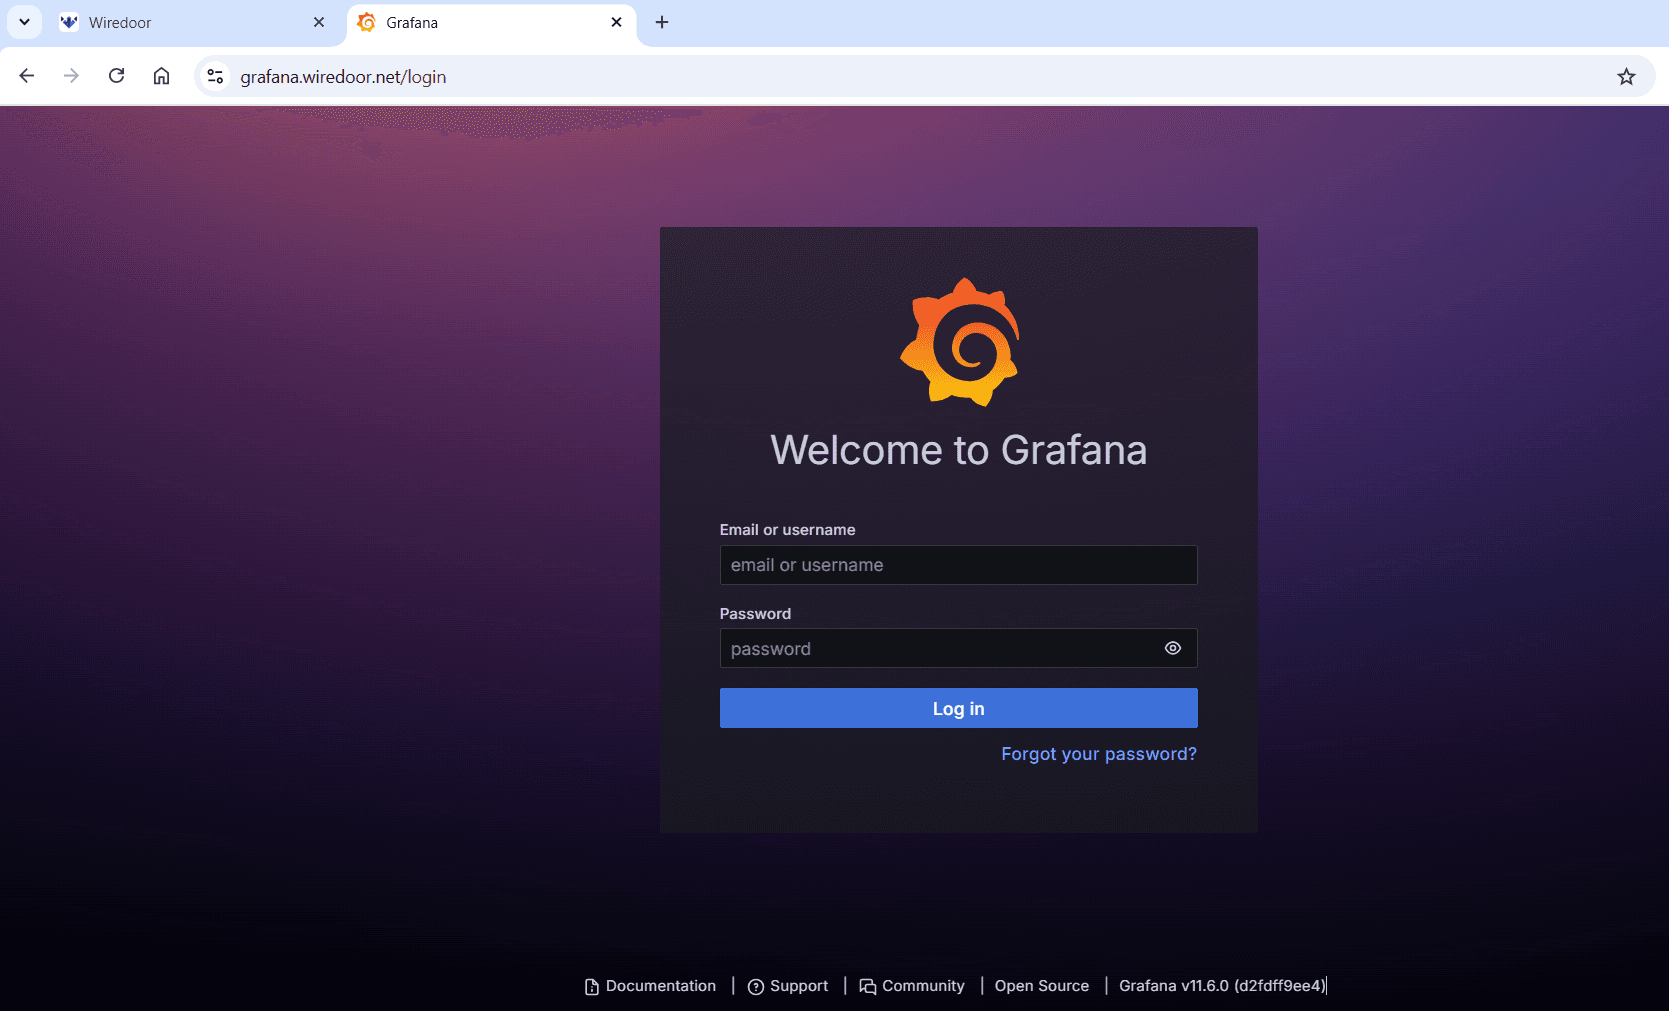1669x1011 pixels.
Task: Click the email or username input field
Action: [x=958, y=565]
